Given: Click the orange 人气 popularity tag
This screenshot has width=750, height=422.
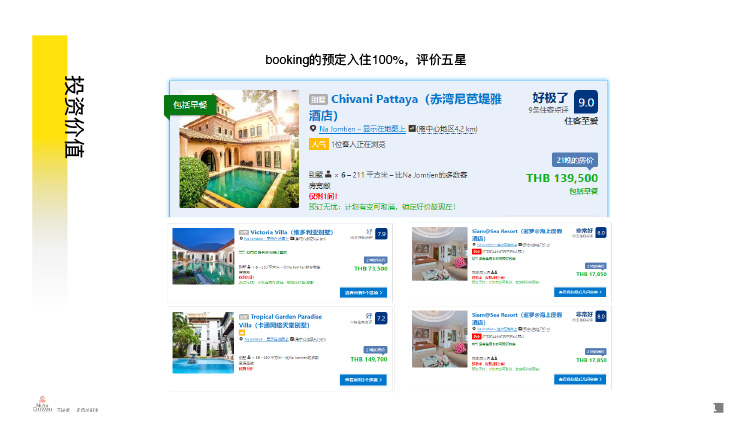Looking at the screenshot, I should [319, 144].
